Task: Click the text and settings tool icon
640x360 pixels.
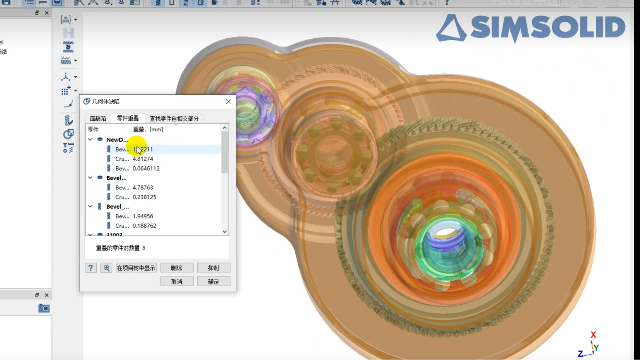Action: (68, 147)
